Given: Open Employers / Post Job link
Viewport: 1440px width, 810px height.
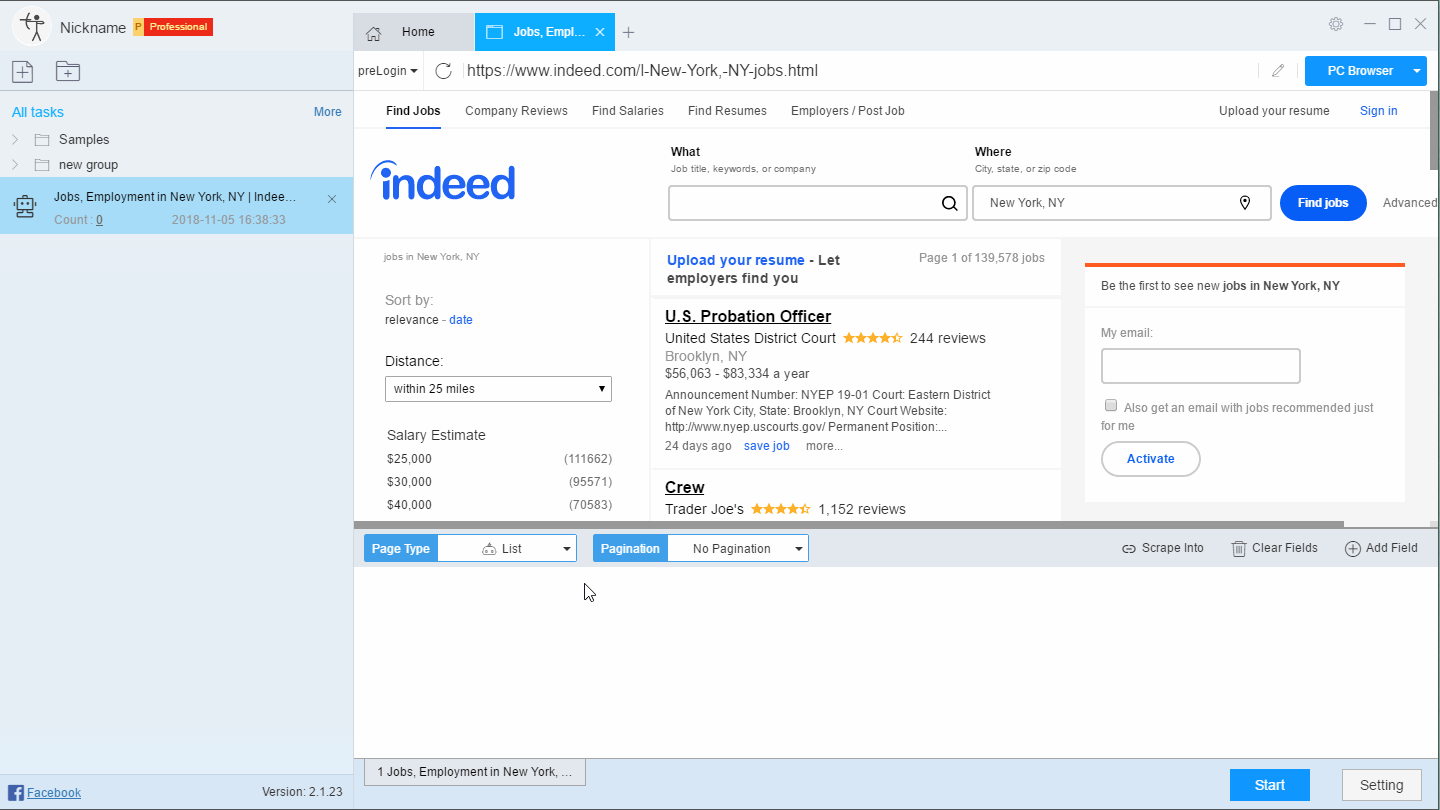Looking at the screenshot, I should (x=848, y=111).
